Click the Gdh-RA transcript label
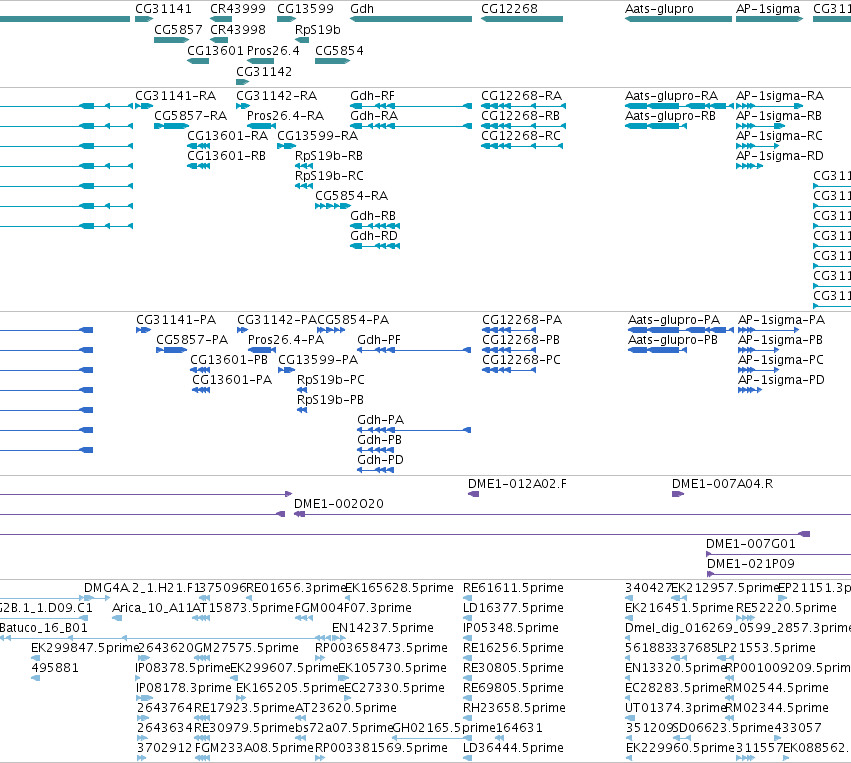 (x=374, y=116)
